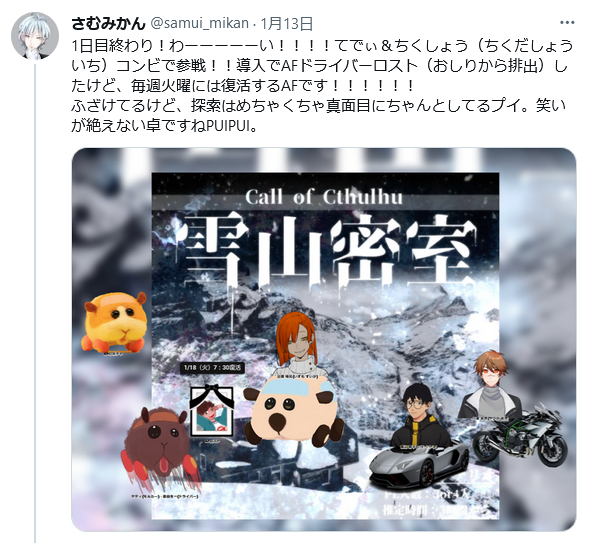Click the Call of Cthulhu heading in image

(x=324, y=197)
